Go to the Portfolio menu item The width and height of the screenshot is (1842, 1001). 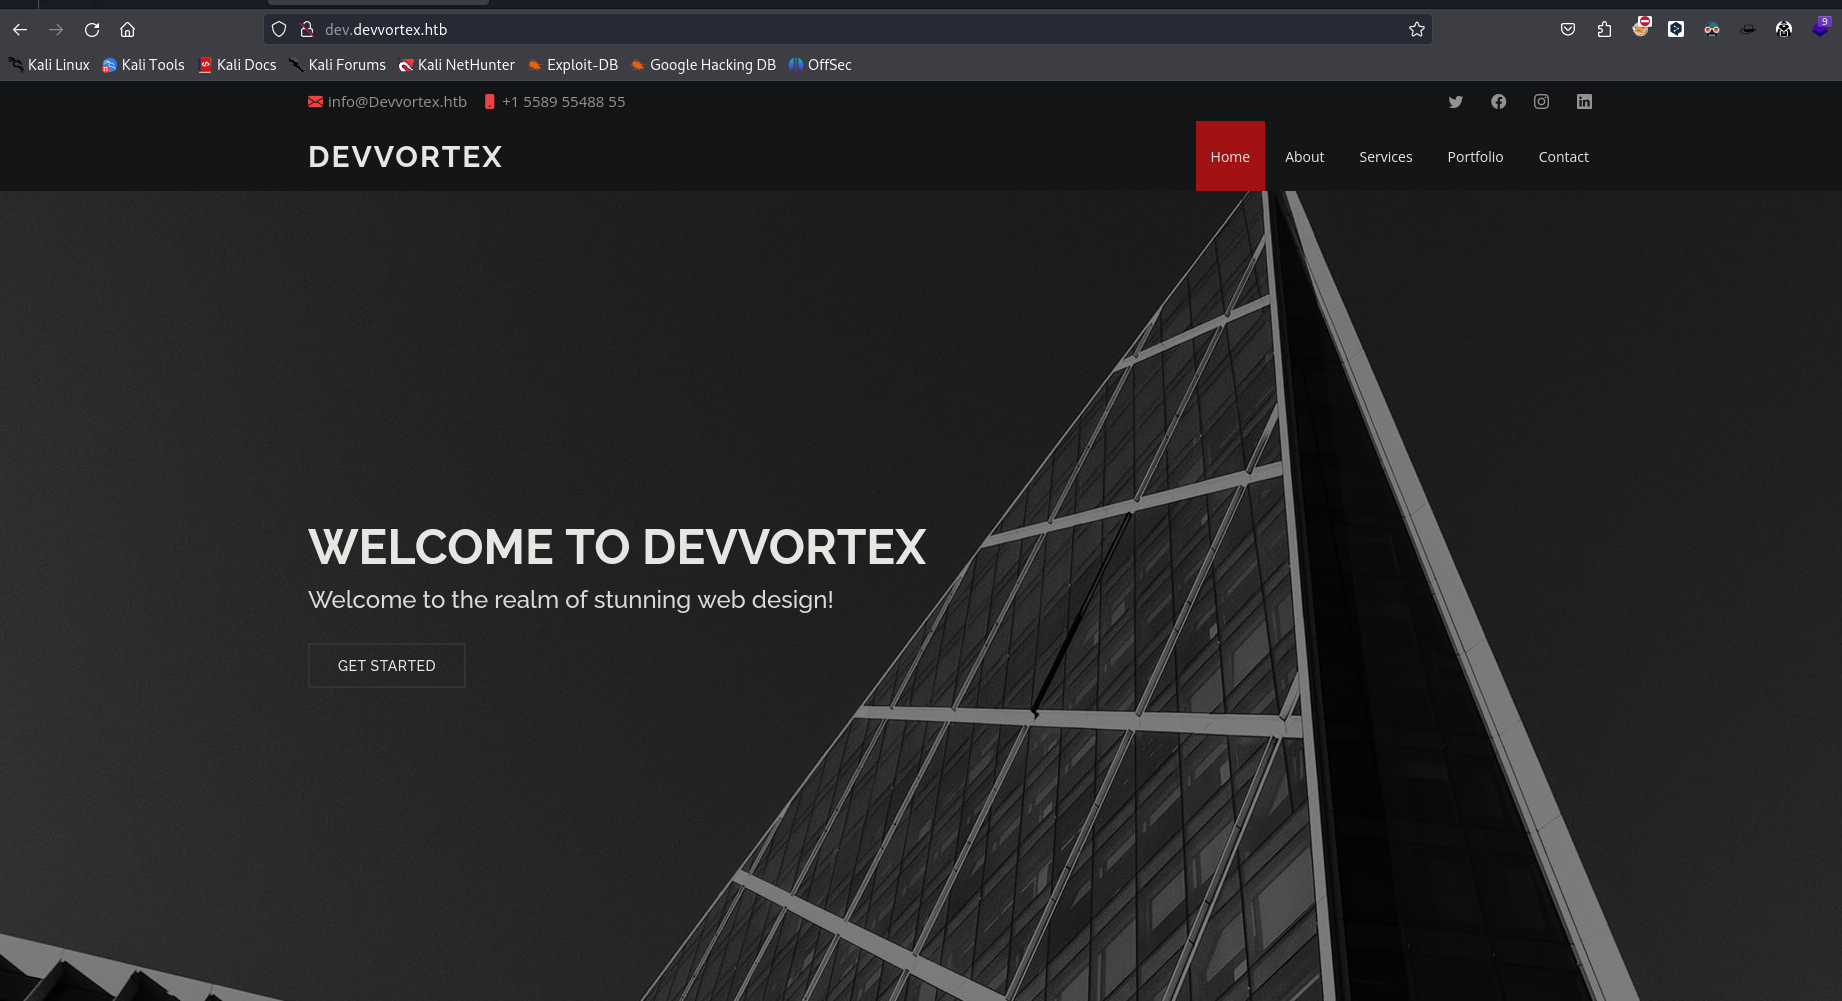(1475, 157)
